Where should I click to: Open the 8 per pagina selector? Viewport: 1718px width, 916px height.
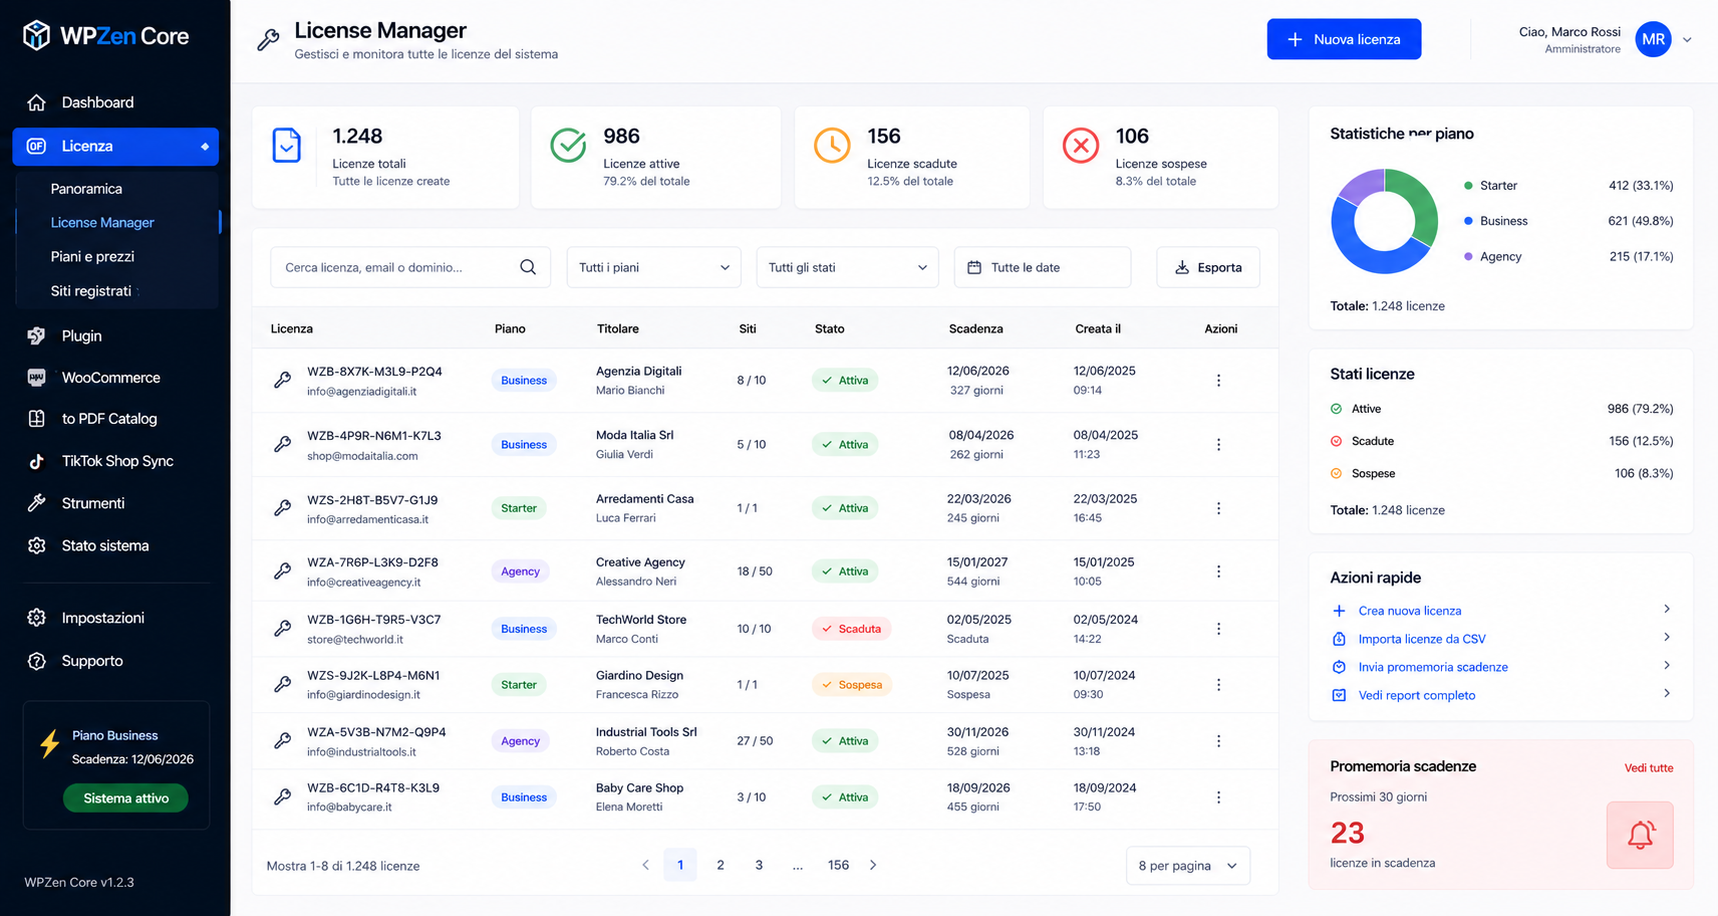pos(1187,865)
